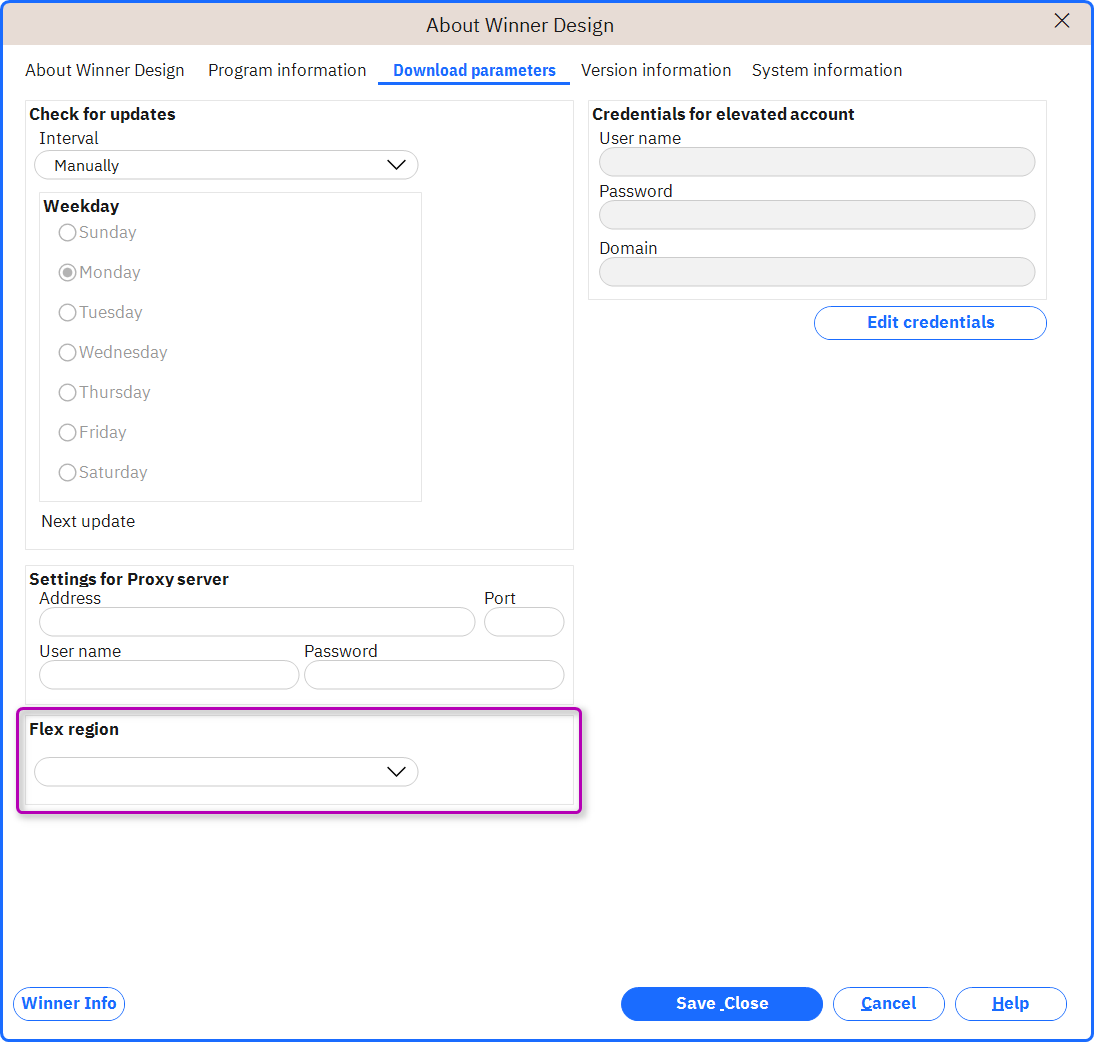The image size is (1094, 1042).
Task: Click the Save Close button
Action: point(721,1004)
